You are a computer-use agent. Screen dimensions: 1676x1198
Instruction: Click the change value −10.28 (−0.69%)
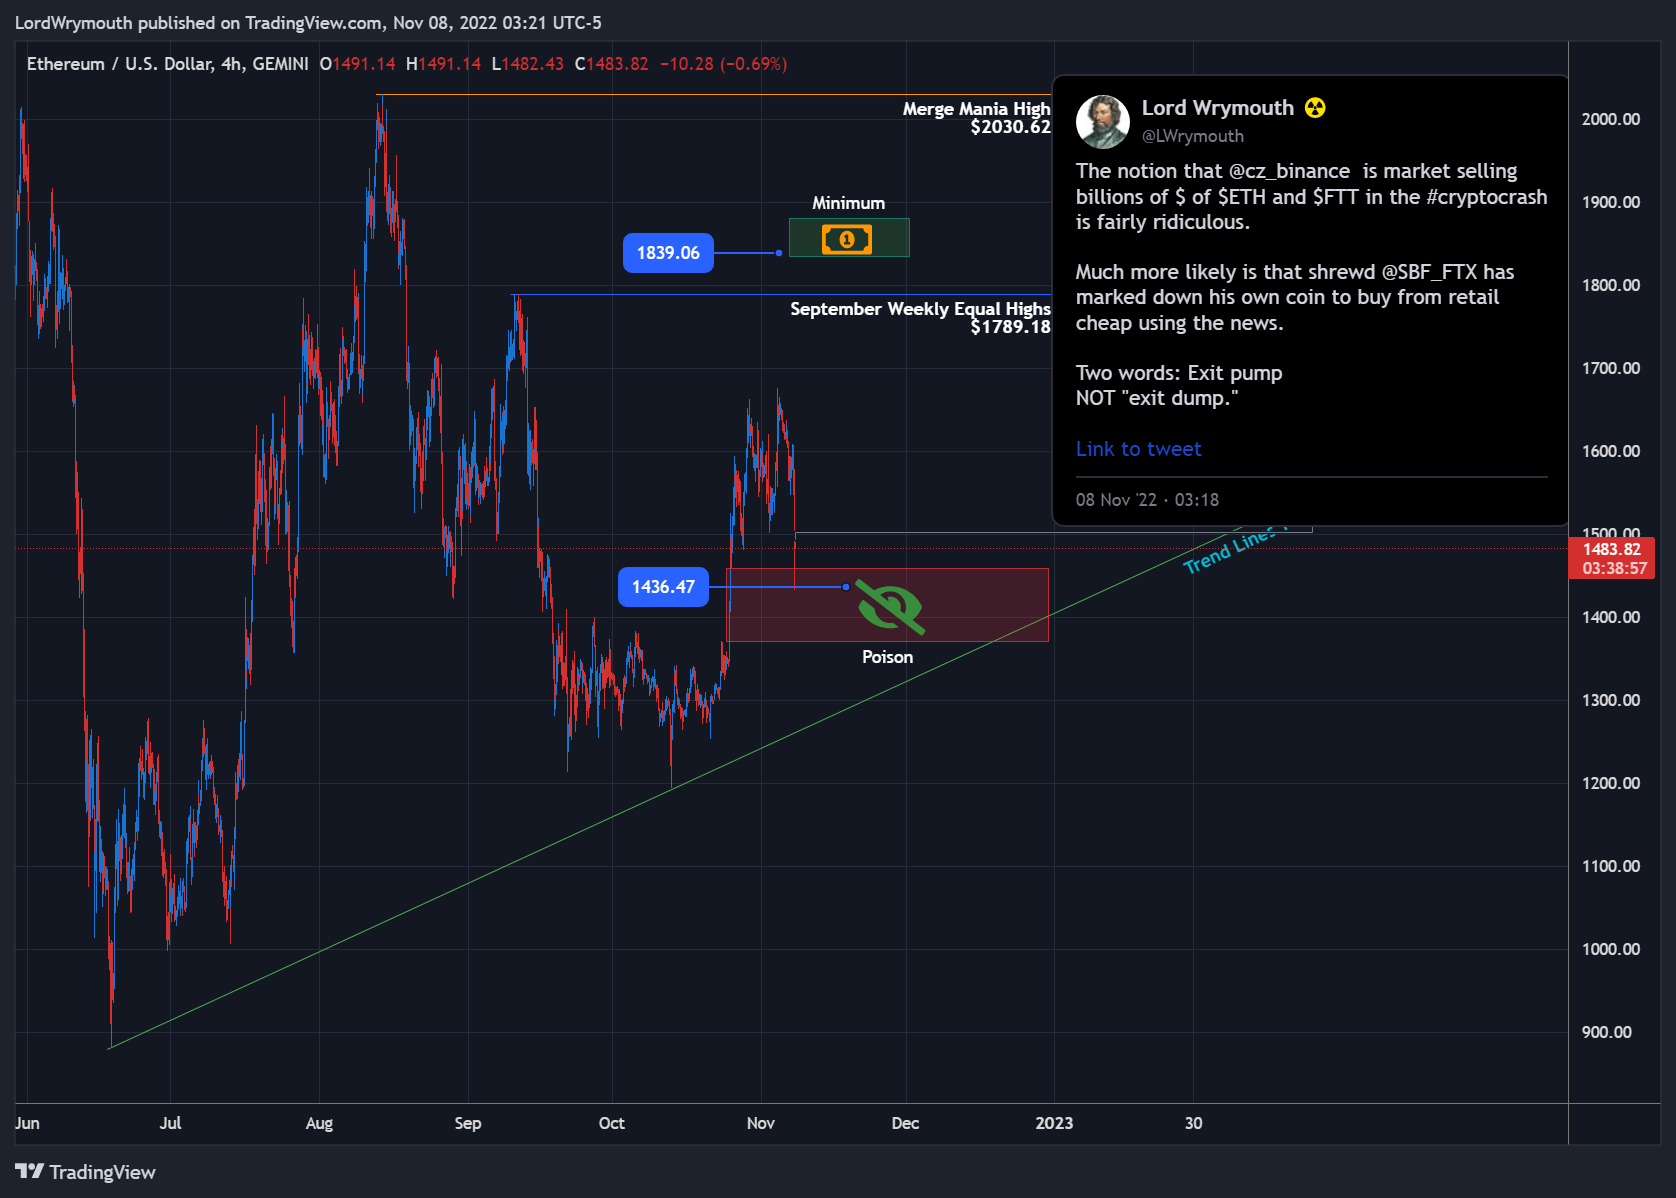point(723,64)
